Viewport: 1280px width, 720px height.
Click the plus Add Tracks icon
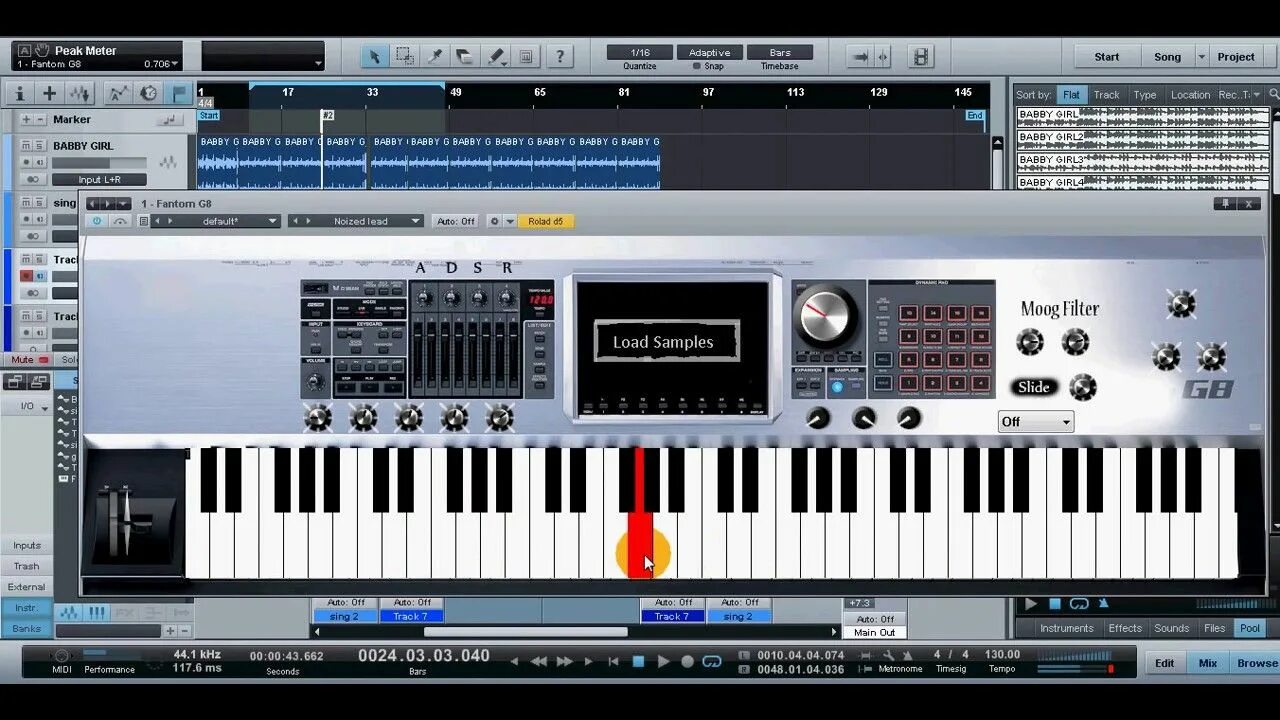point(49,93)
